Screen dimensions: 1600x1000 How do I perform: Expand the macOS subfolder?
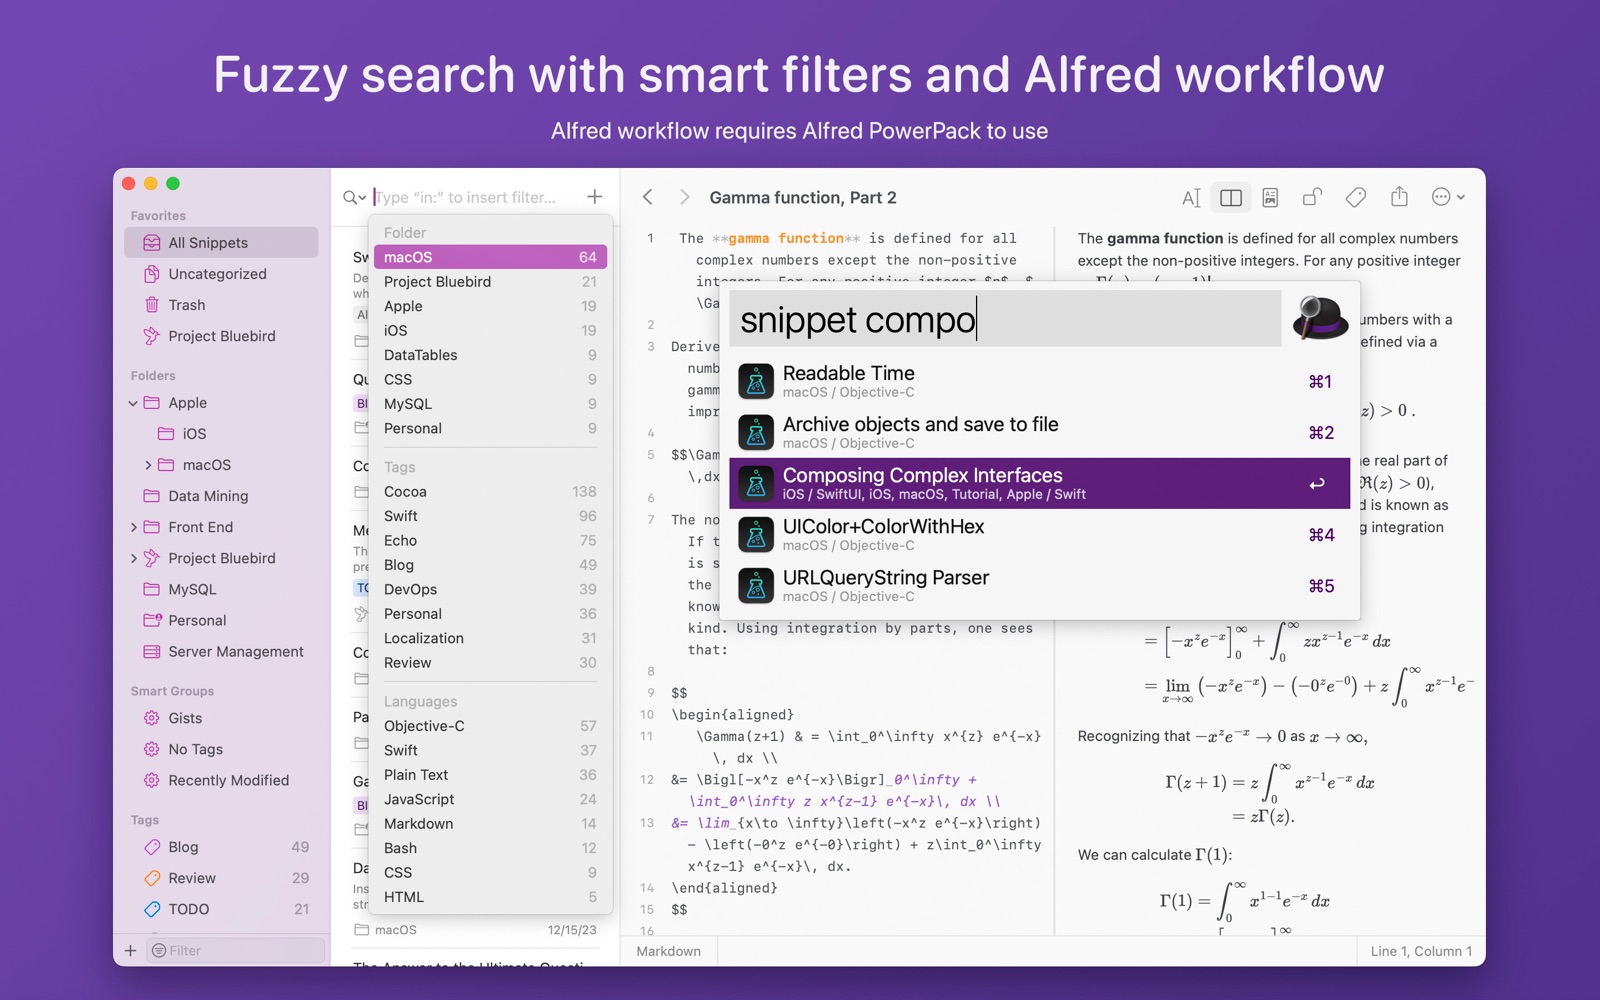click(148, 465)
